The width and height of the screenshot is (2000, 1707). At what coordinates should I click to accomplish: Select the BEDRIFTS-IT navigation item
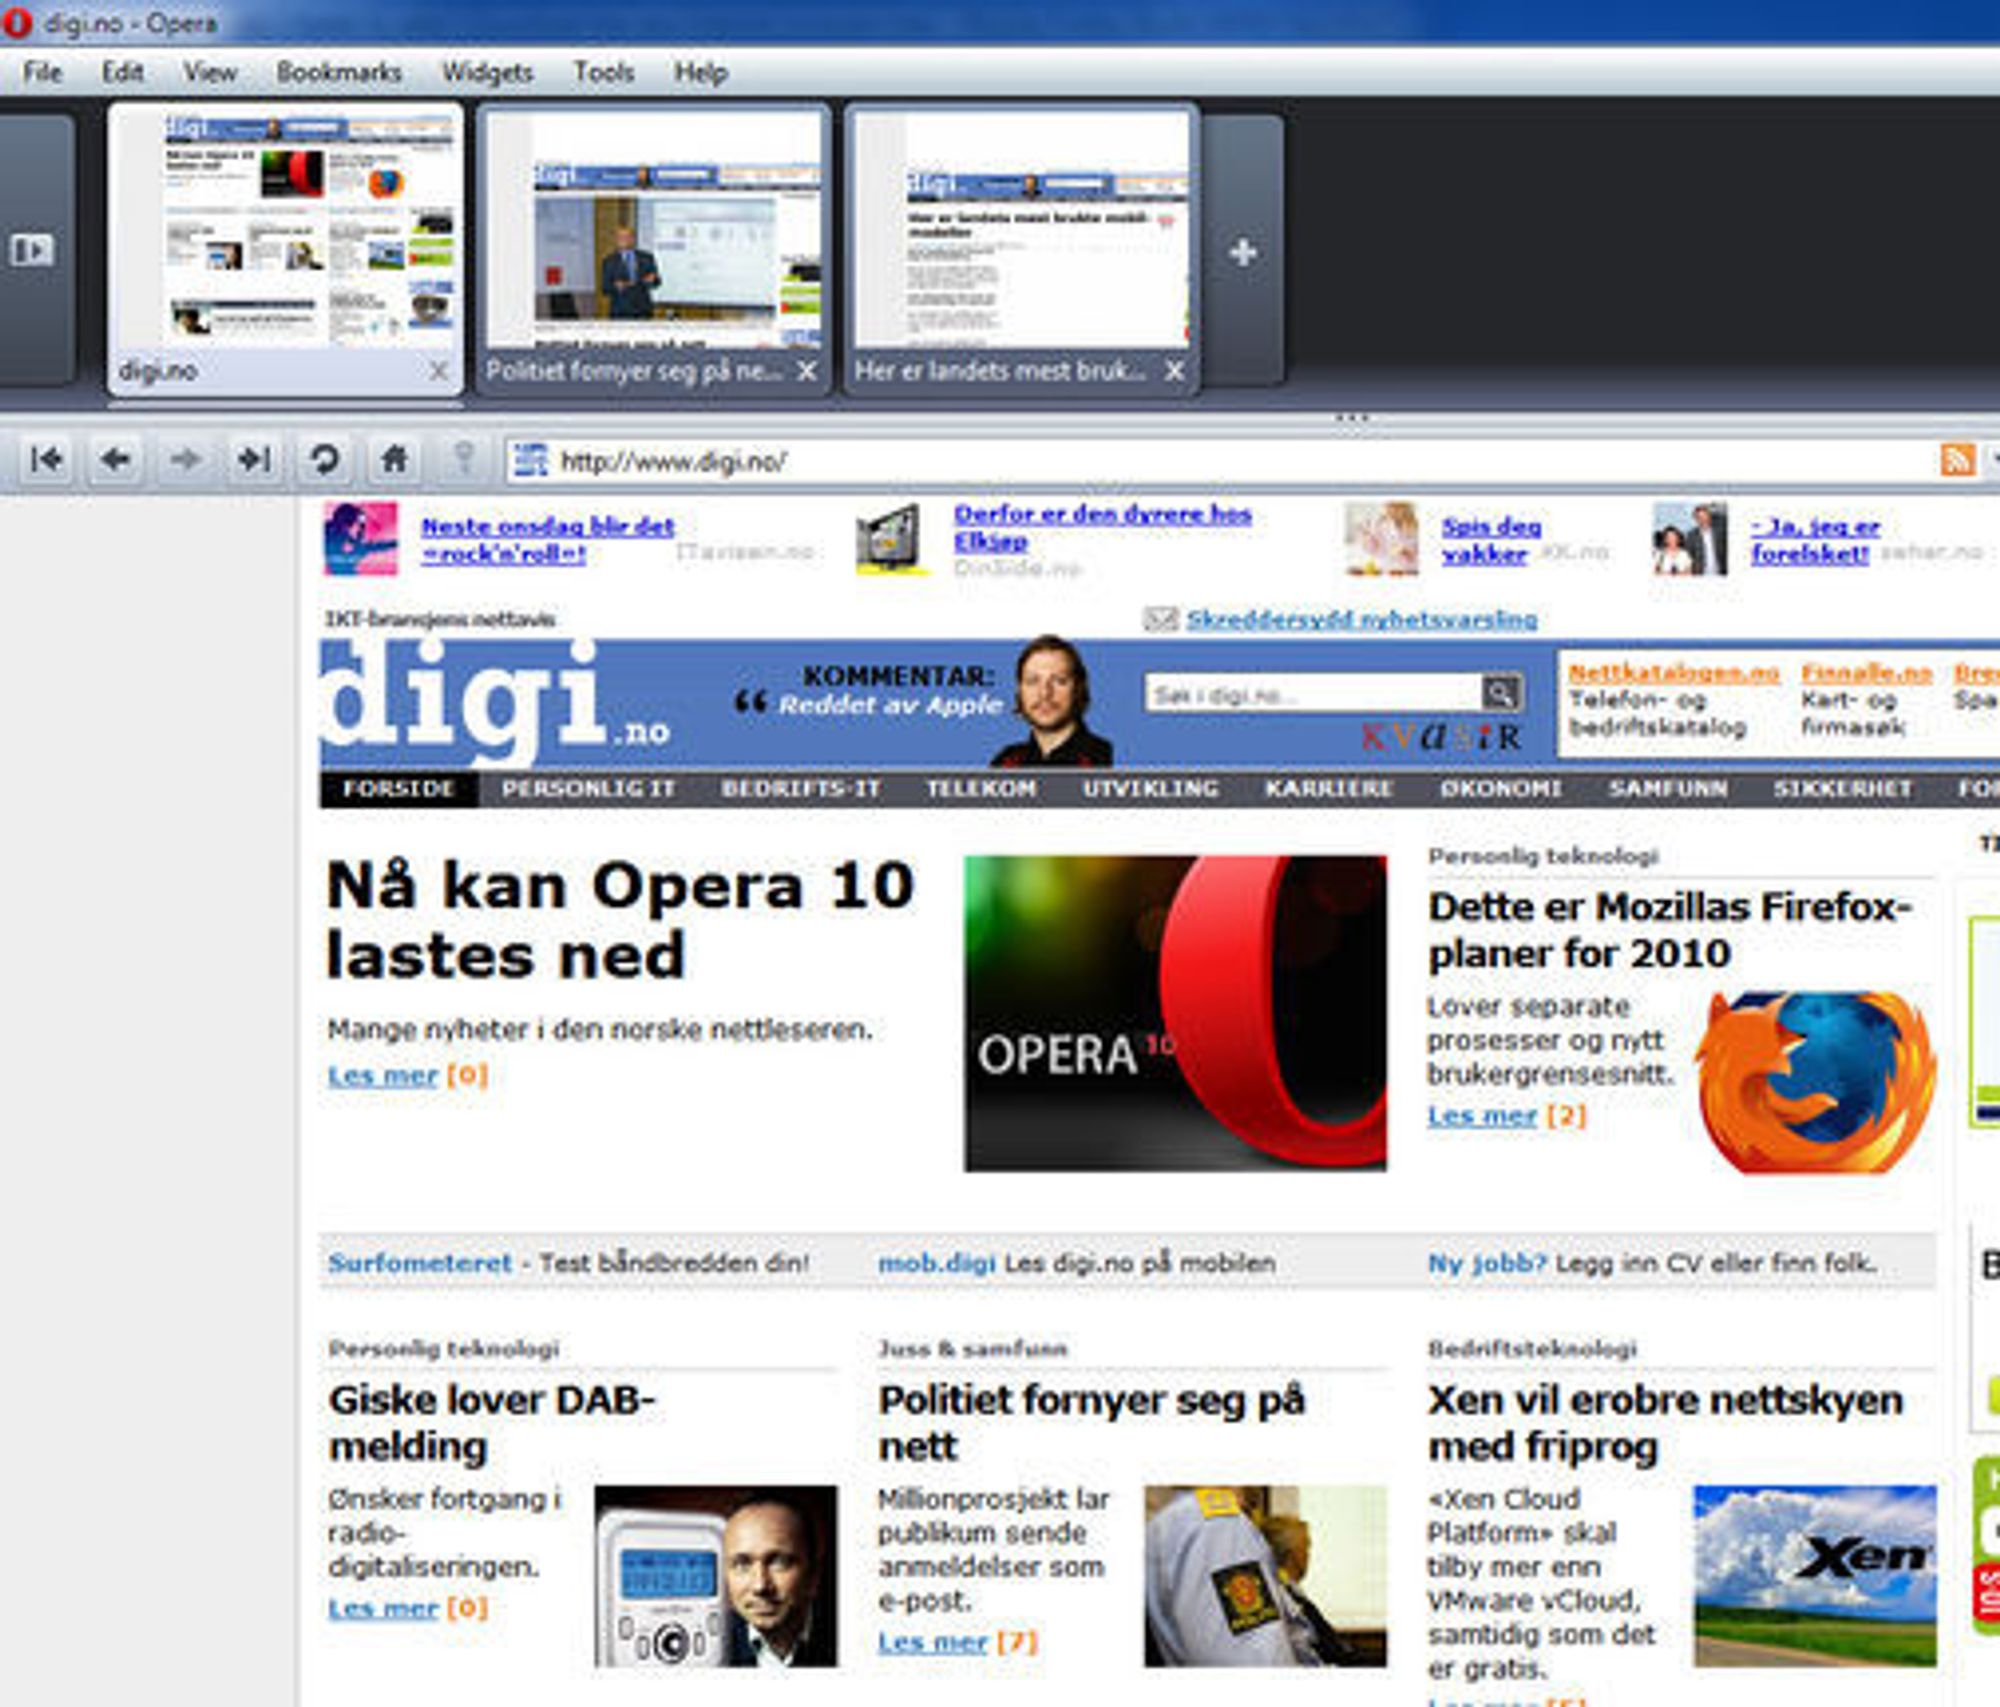tap(801, 788)
